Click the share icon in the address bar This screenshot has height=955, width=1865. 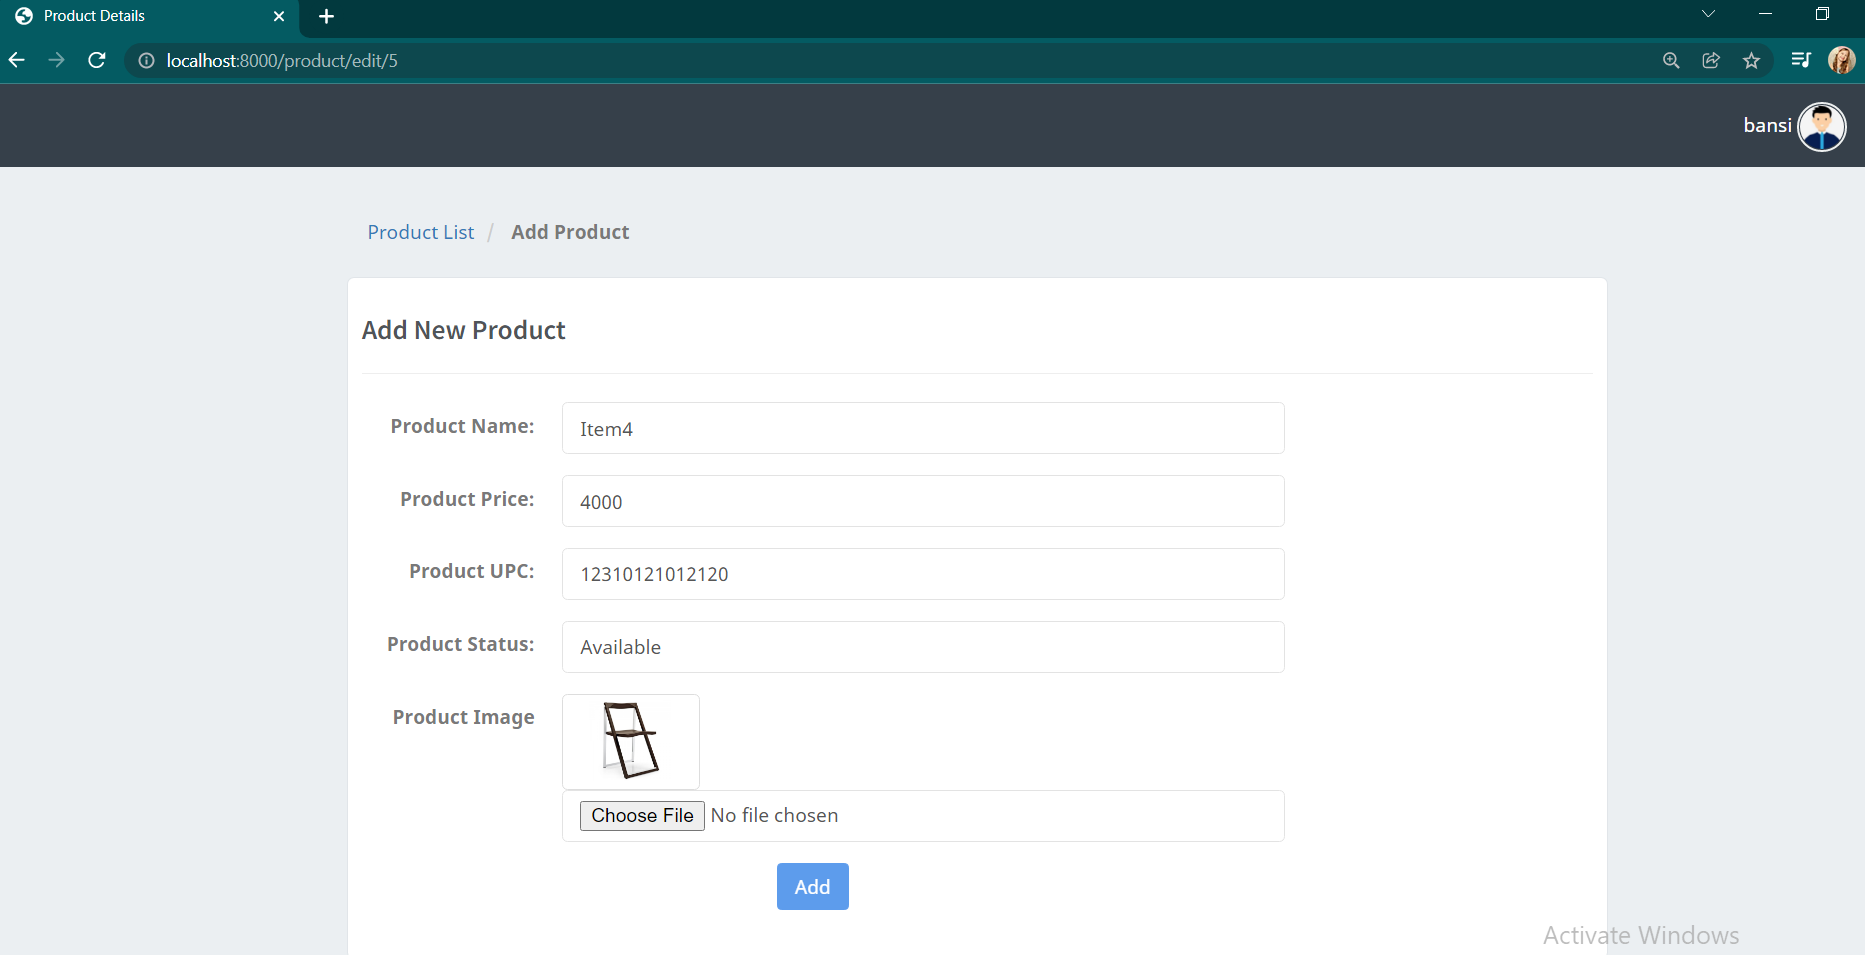pyautogui.click(x=1711, y=60)
